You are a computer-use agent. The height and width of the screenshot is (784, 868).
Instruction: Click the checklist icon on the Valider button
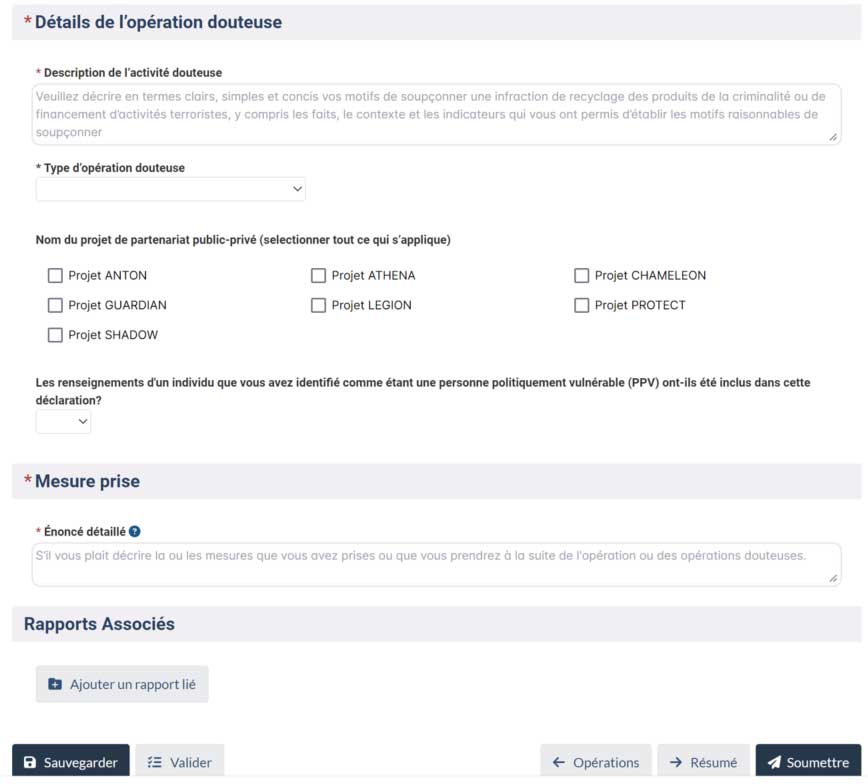point(156,761)
